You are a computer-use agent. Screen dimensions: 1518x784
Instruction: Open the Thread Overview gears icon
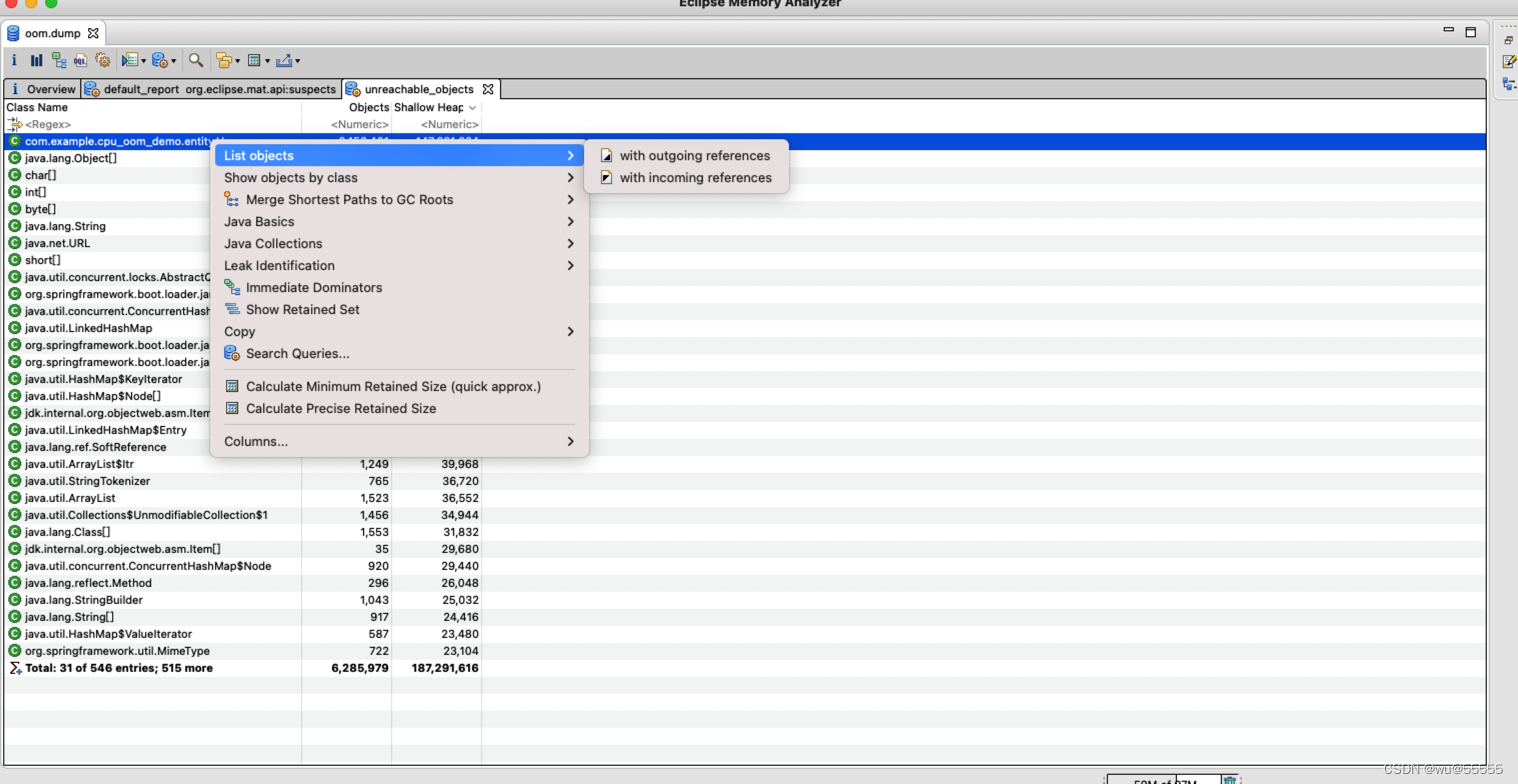[102, 60]
